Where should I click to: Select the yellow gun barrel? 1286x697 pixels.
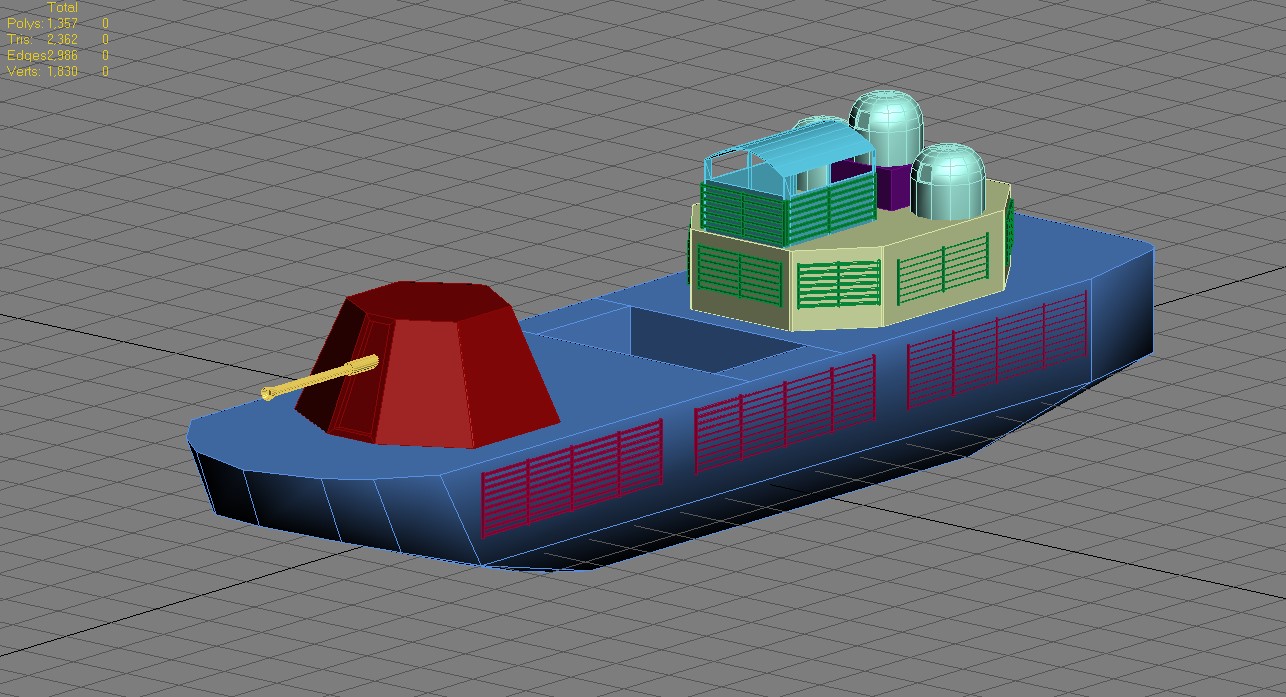[320, 376]
